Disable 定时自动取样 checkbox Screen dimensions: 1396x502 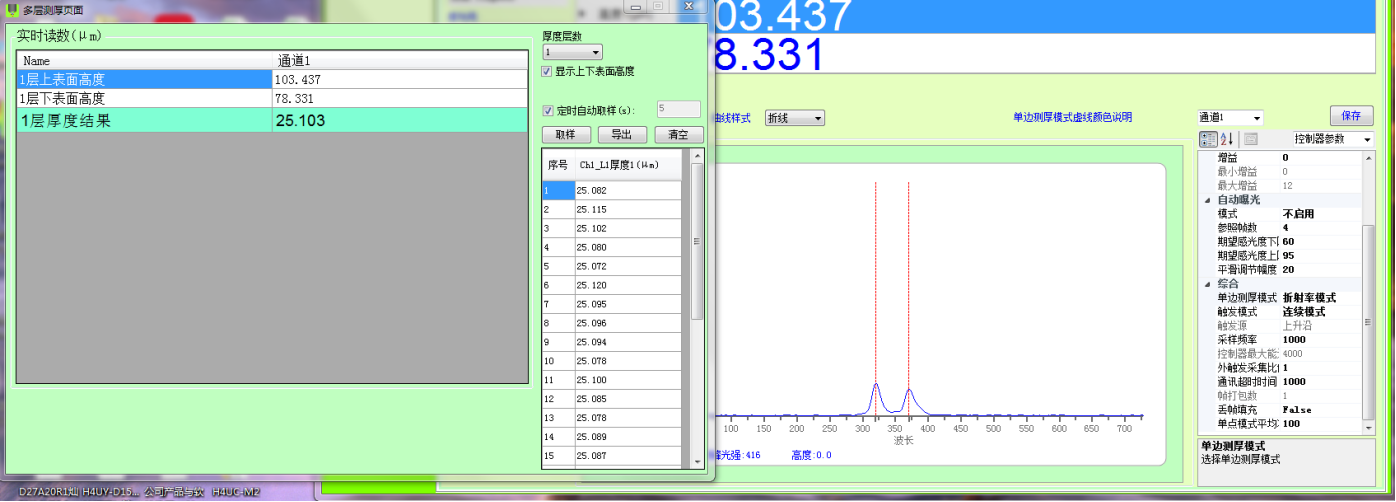[547, 111]
